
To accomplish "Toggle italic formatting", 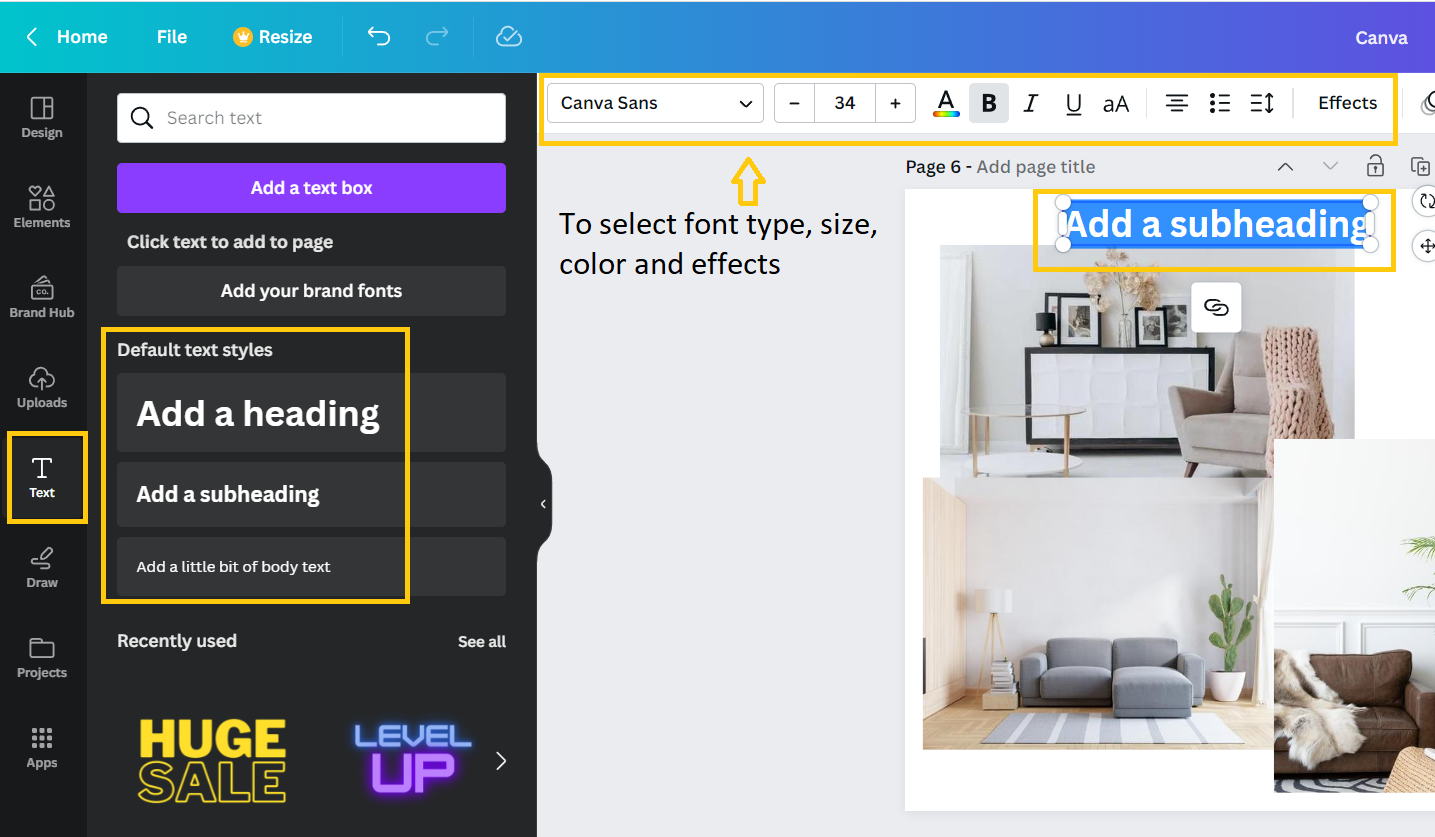I will (1031, 103).
